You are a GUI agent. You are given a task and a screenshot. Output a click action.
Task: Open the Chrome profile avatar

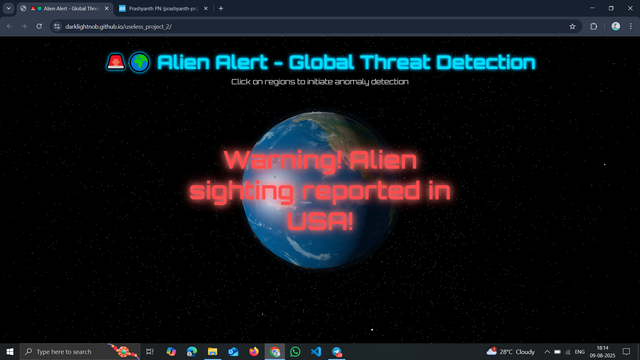coord(616,27)
